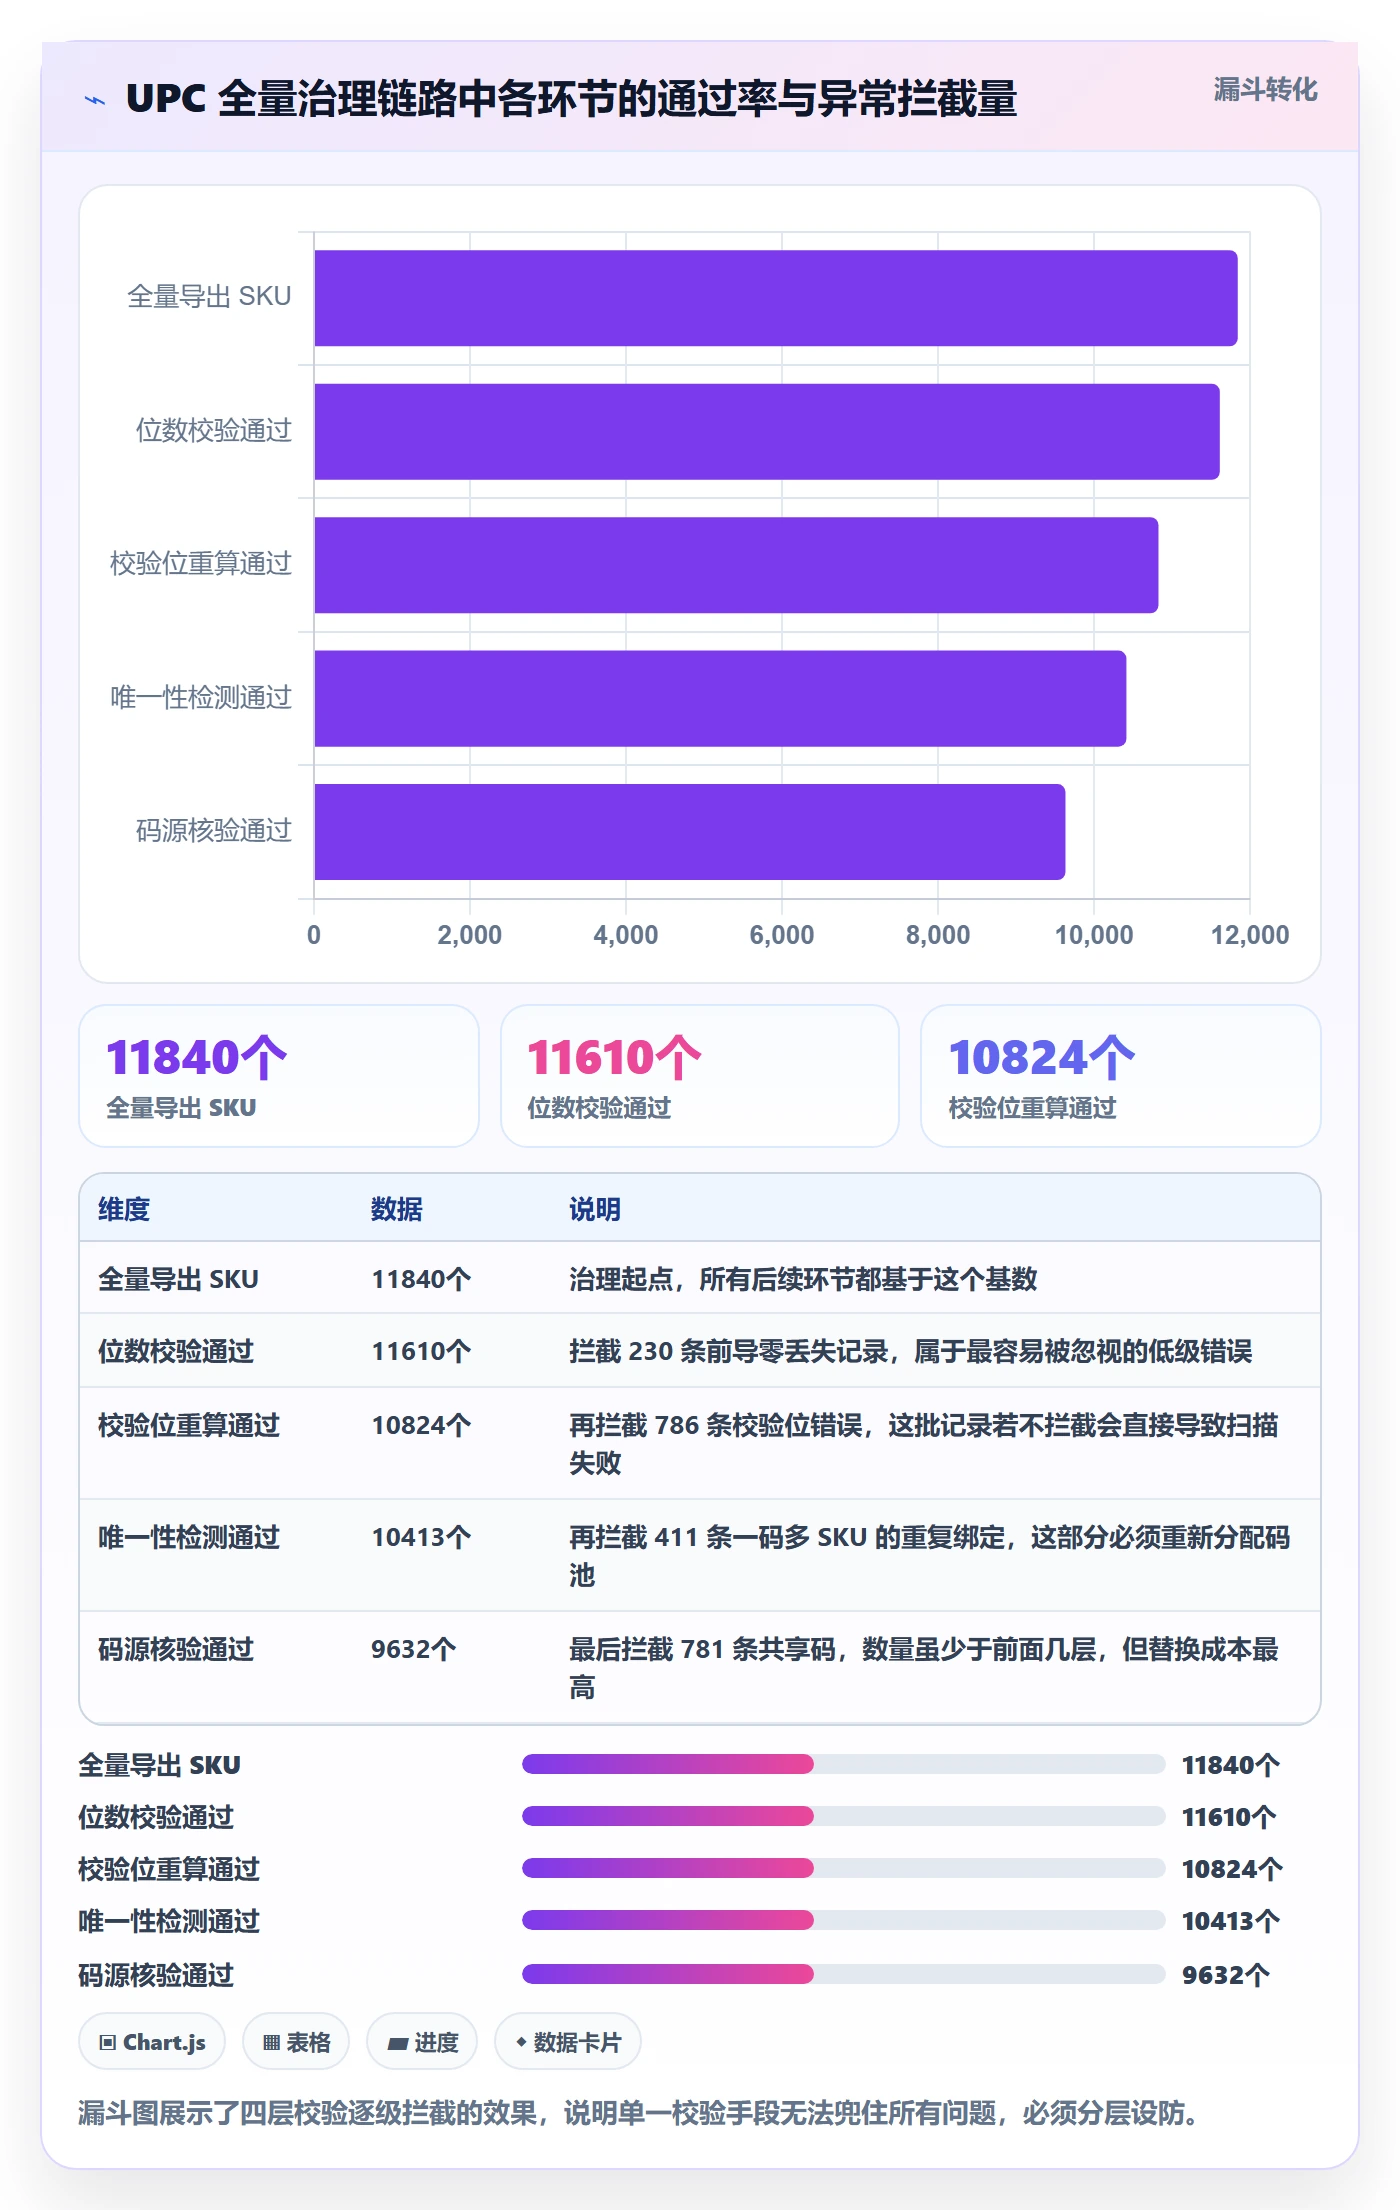Image resolution: width=1400 pixels, height=2210 pixels.
Task: Click the 唯一性检测通过 chart bar
Action: 720,699
